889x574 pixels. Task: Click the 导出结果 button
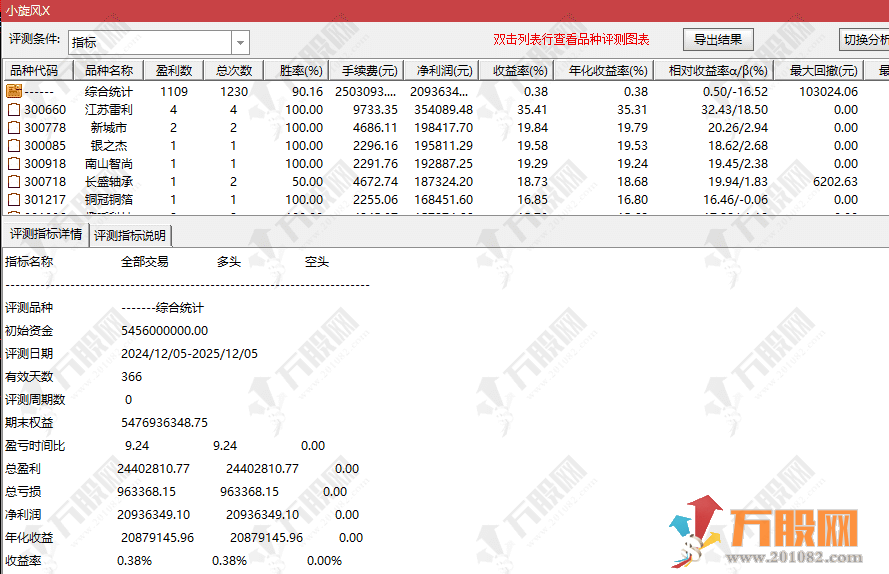[718, 40]
